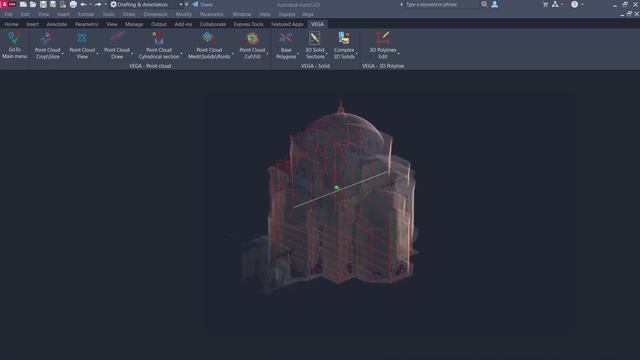
Task: Click the Autodesk App Store cart icon
Action: click(545, 4)
